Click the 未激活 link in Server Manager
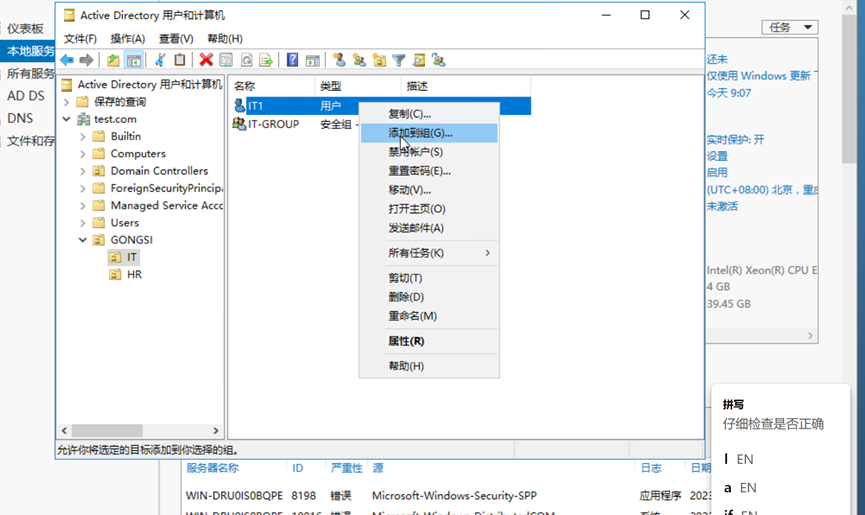This screenshot has width=865, height=515. tap(722, 206)
